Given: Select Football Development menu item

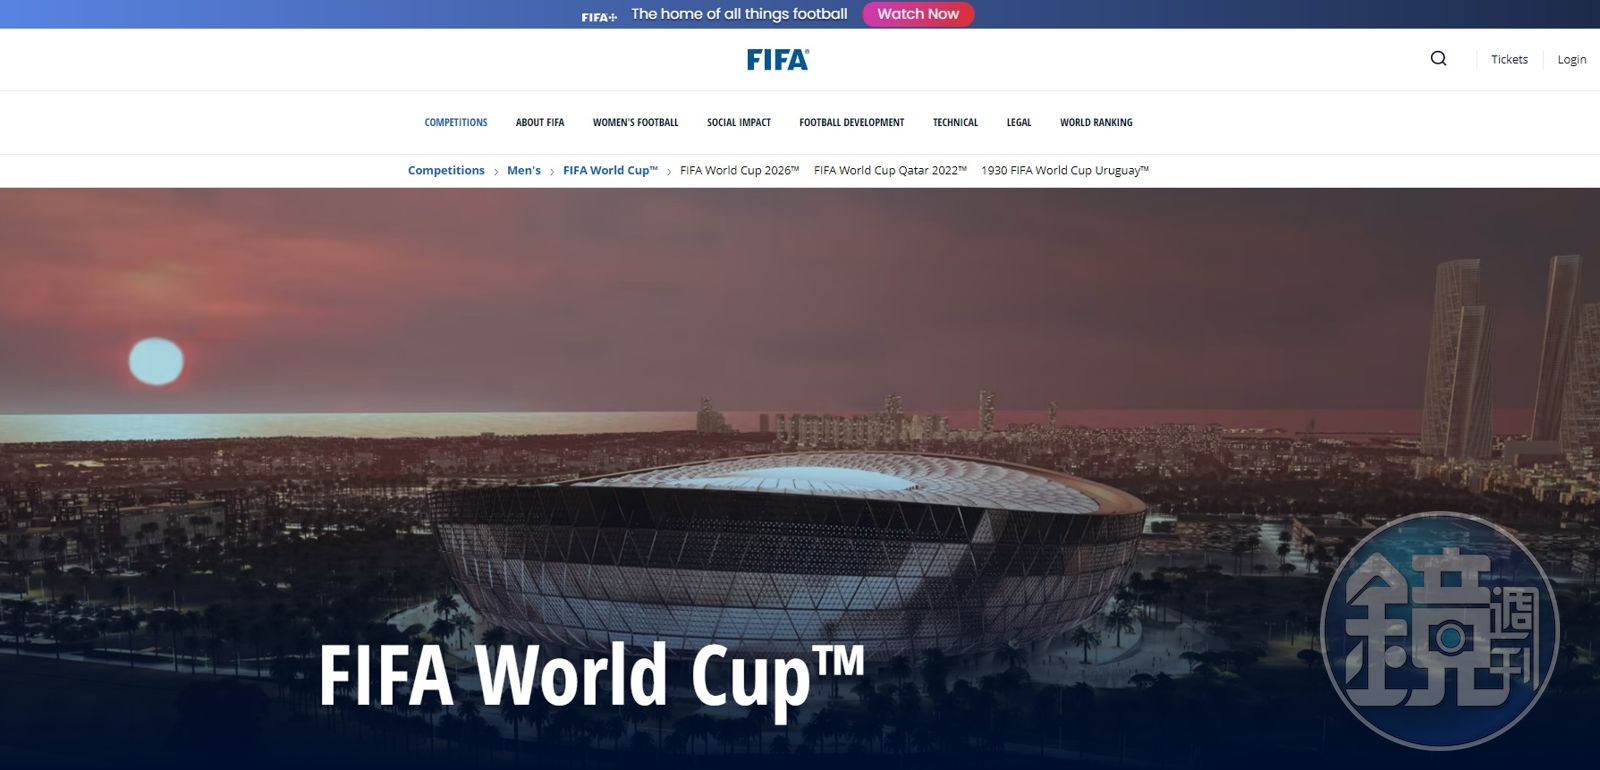Looking at the screenshot, I should click(852, 123).
